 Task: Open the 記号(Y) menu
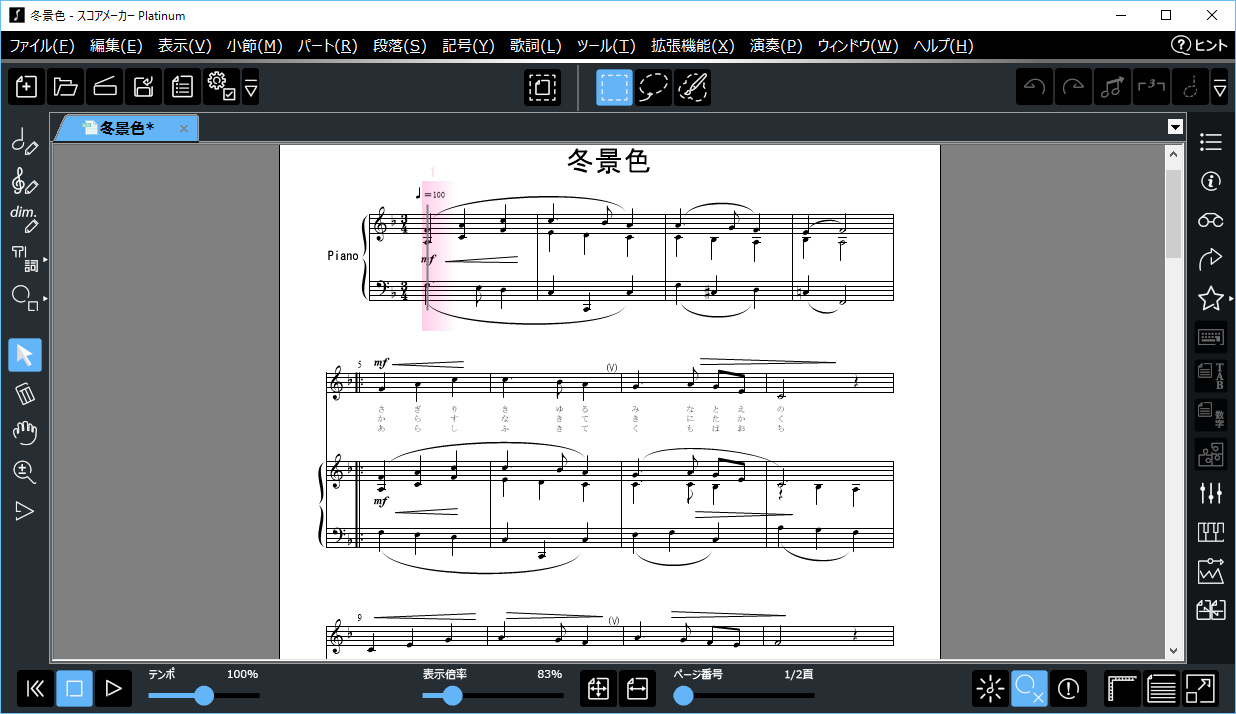tap(469, 46)
